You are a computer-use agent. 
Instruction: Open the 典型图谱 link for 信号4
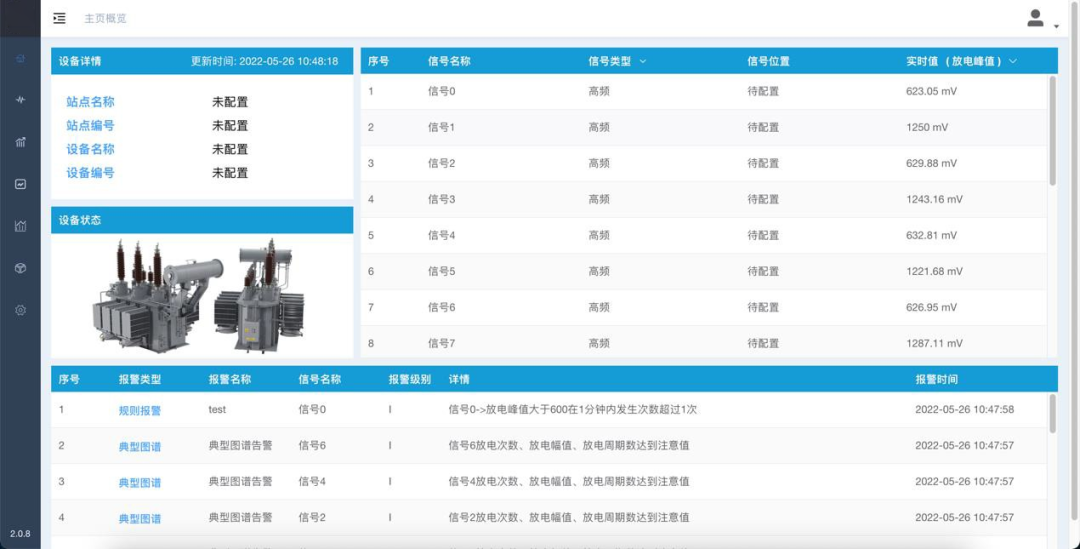click(x=140, y=482)
